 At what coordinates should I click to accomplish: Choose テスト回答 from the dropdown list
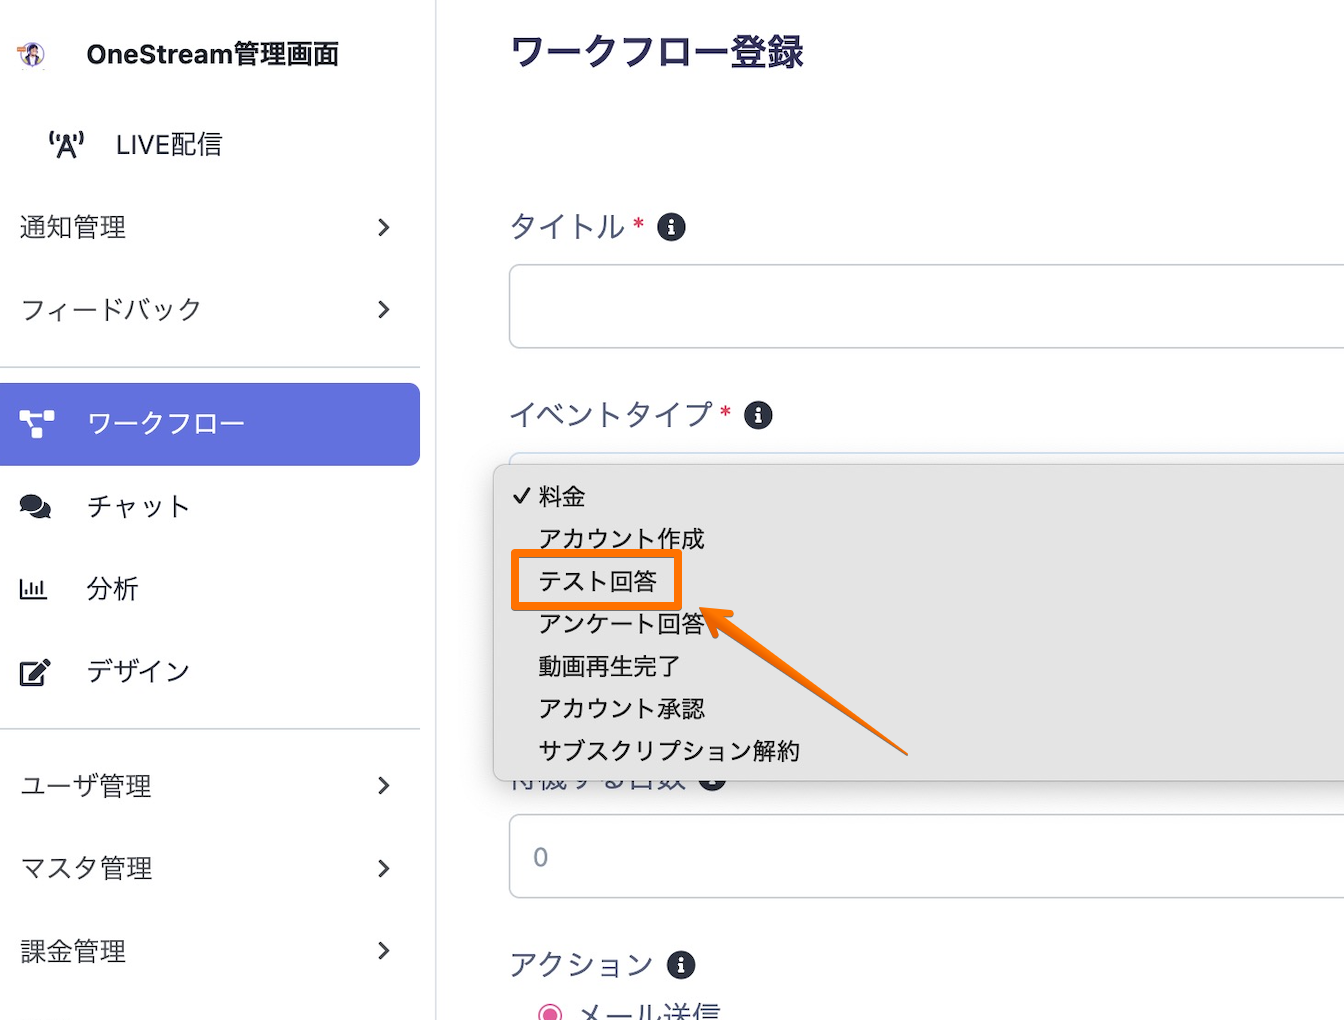point(597,581)
